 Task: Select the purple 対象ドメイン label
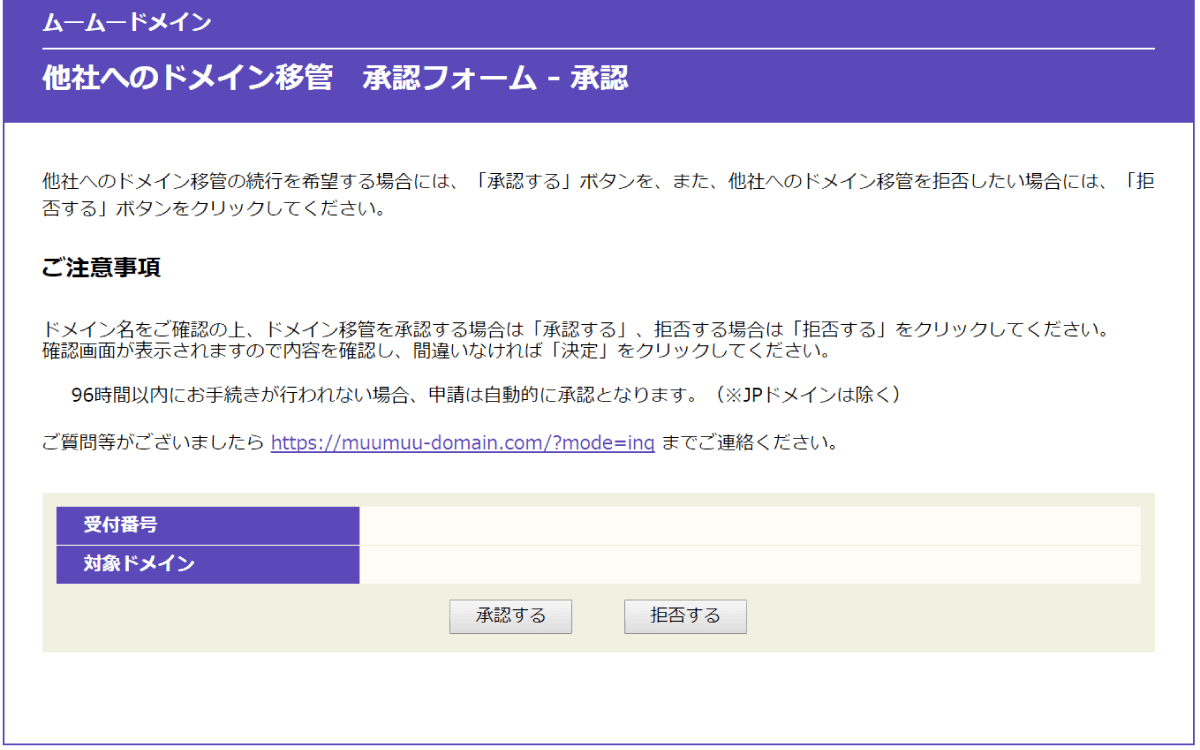click(207, 564)
